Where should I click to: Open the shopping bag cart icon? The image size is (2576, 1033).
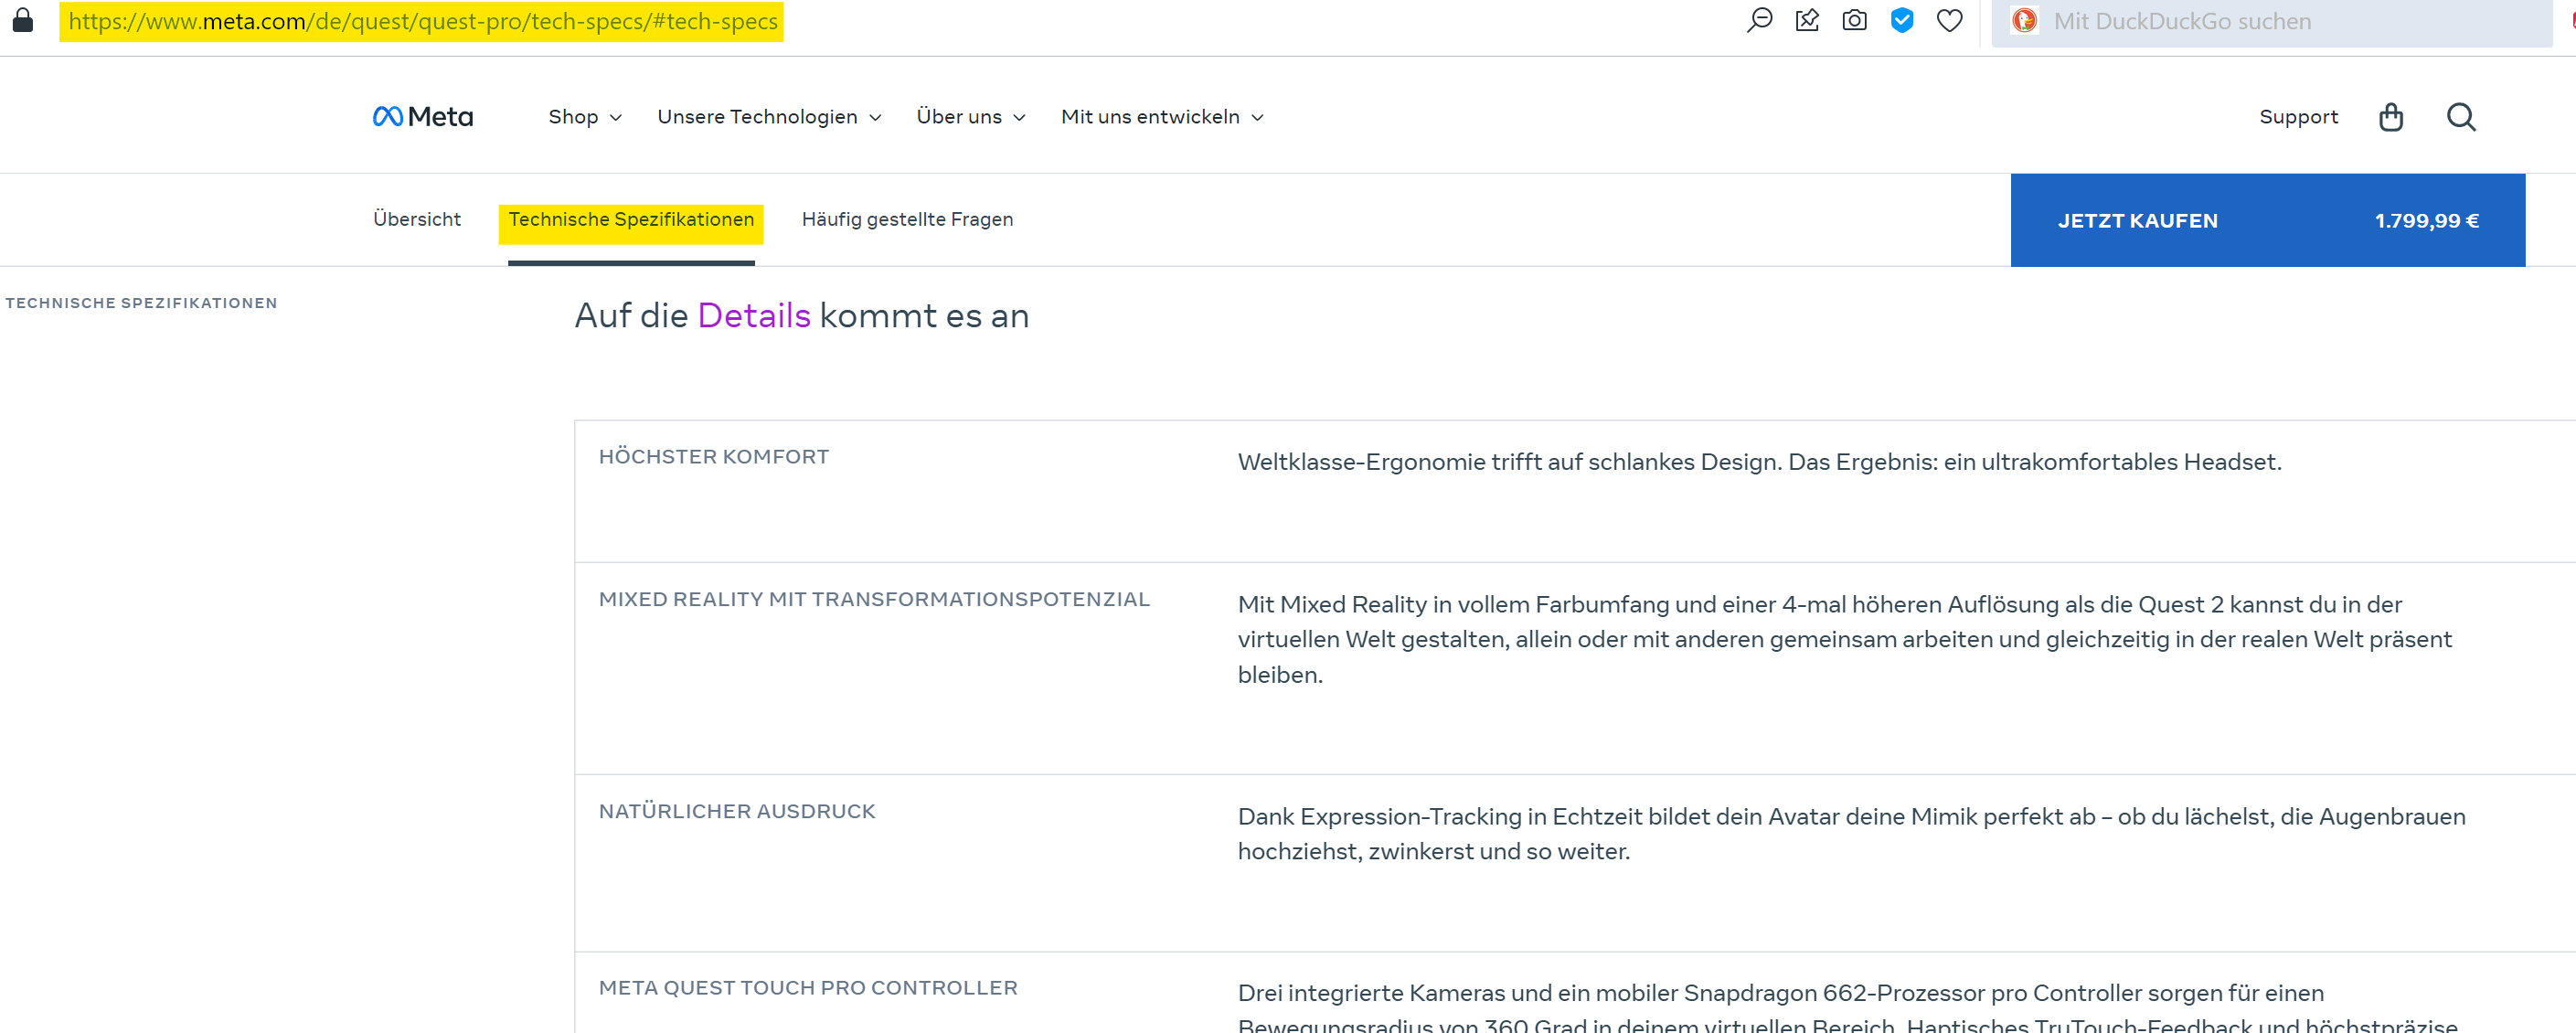[x=2390, y=117]
